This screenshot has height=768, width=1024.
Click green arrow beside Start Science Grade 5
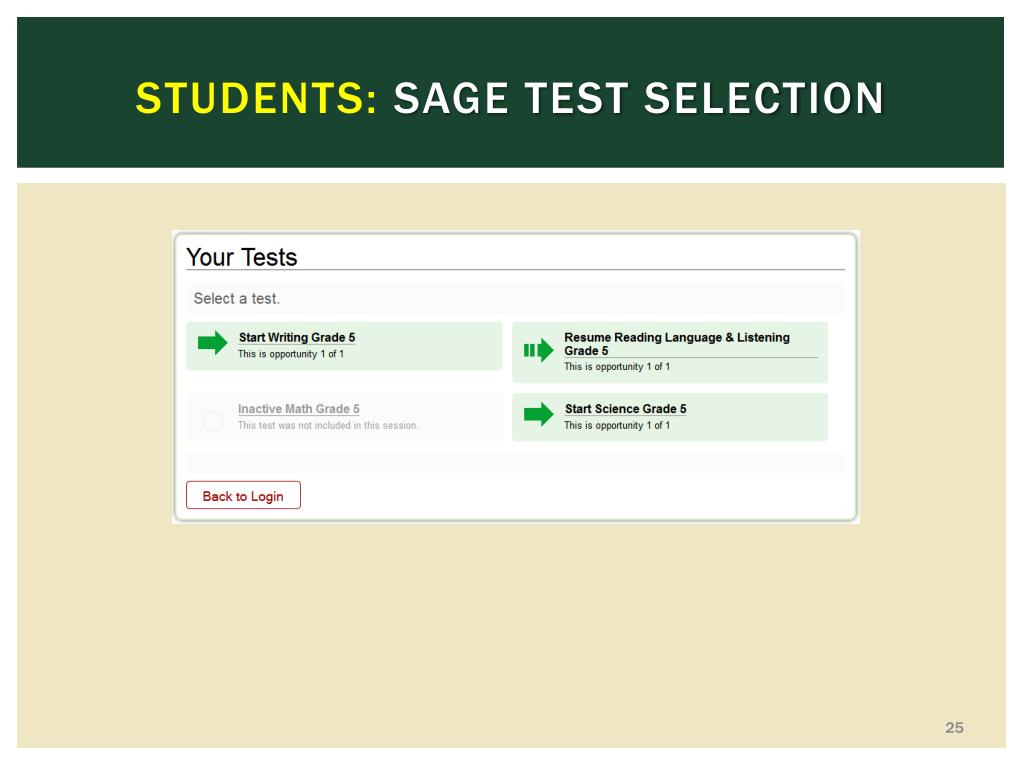[x=538, y=414]
